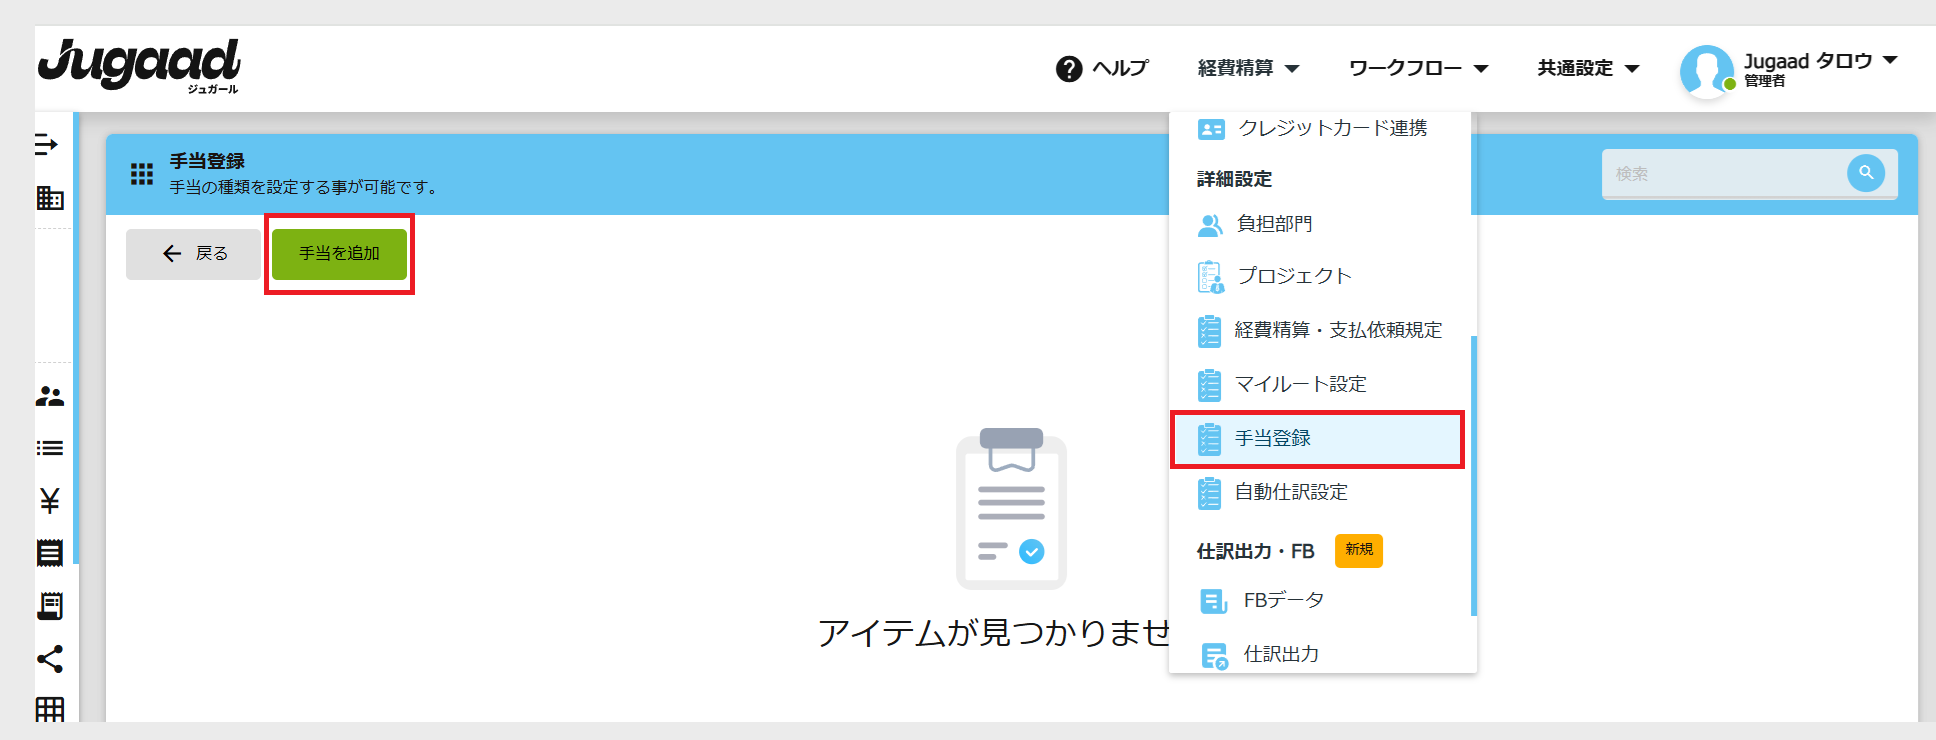The width and height of the screenshot is (1936, 740).
Task: Click the green 手当を追加 button
Action: 339,254
